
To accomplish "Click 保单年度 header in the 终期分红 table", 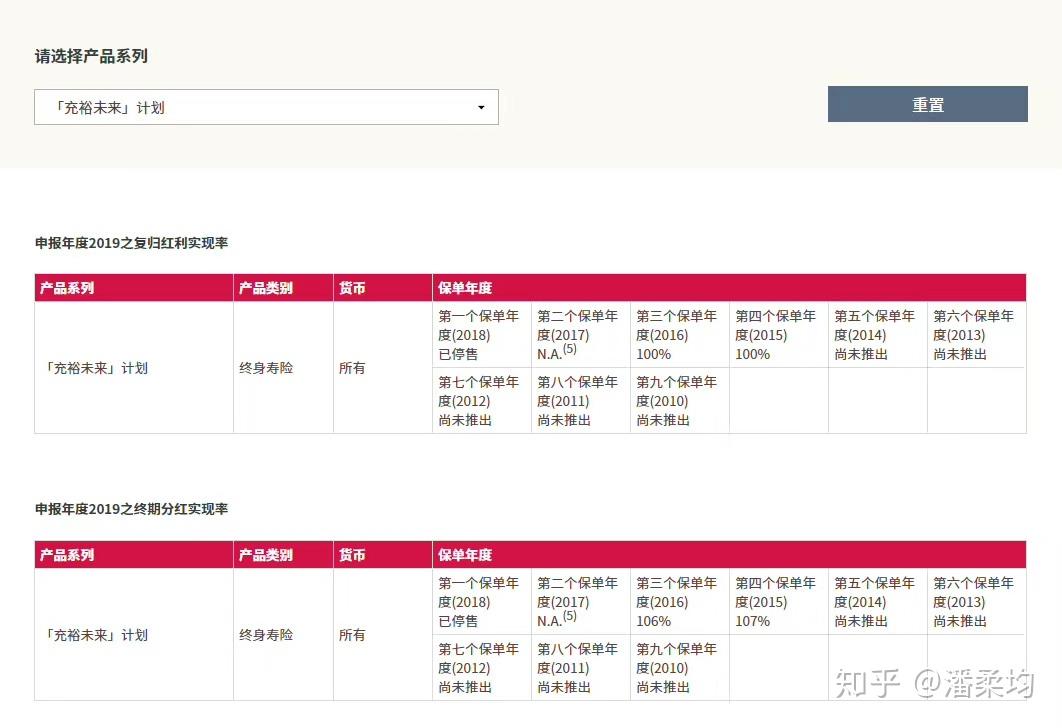I will coord(729,555).
